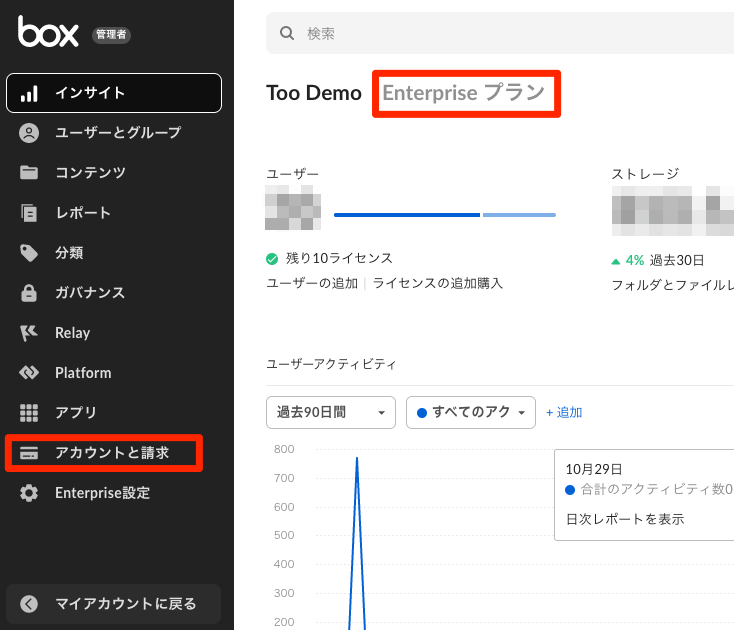Click the ガバナンス lock icon
734x630 pixels.
[29, 293]
